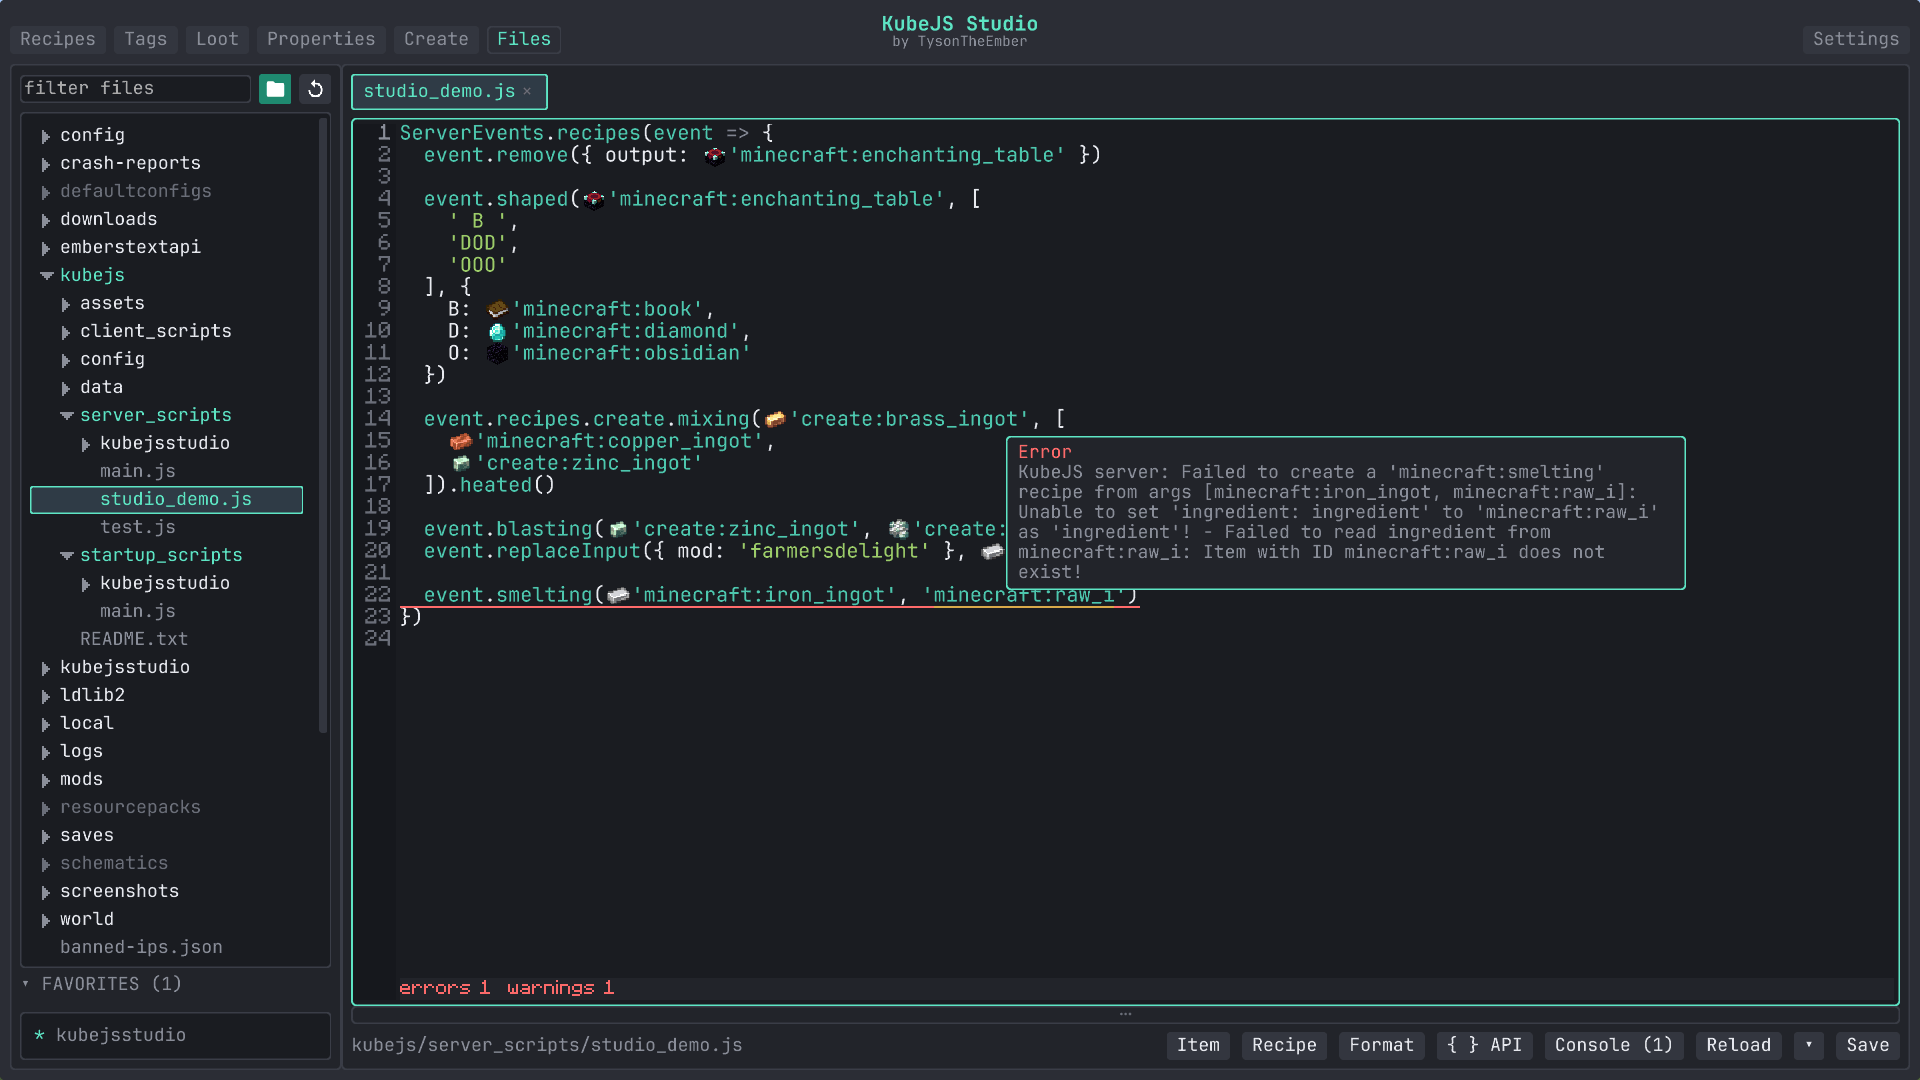
Task: Click the kubejs/server_scripts/studio_demo.js path text
Action: click(x=547, y=1045)
